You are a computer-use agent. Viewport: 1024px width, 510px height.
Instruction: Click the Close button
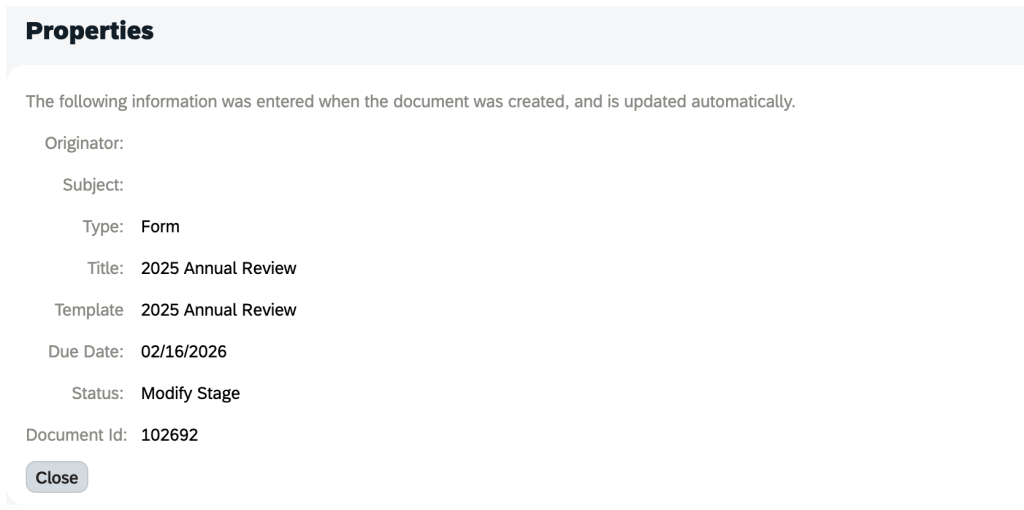[57, 477]
